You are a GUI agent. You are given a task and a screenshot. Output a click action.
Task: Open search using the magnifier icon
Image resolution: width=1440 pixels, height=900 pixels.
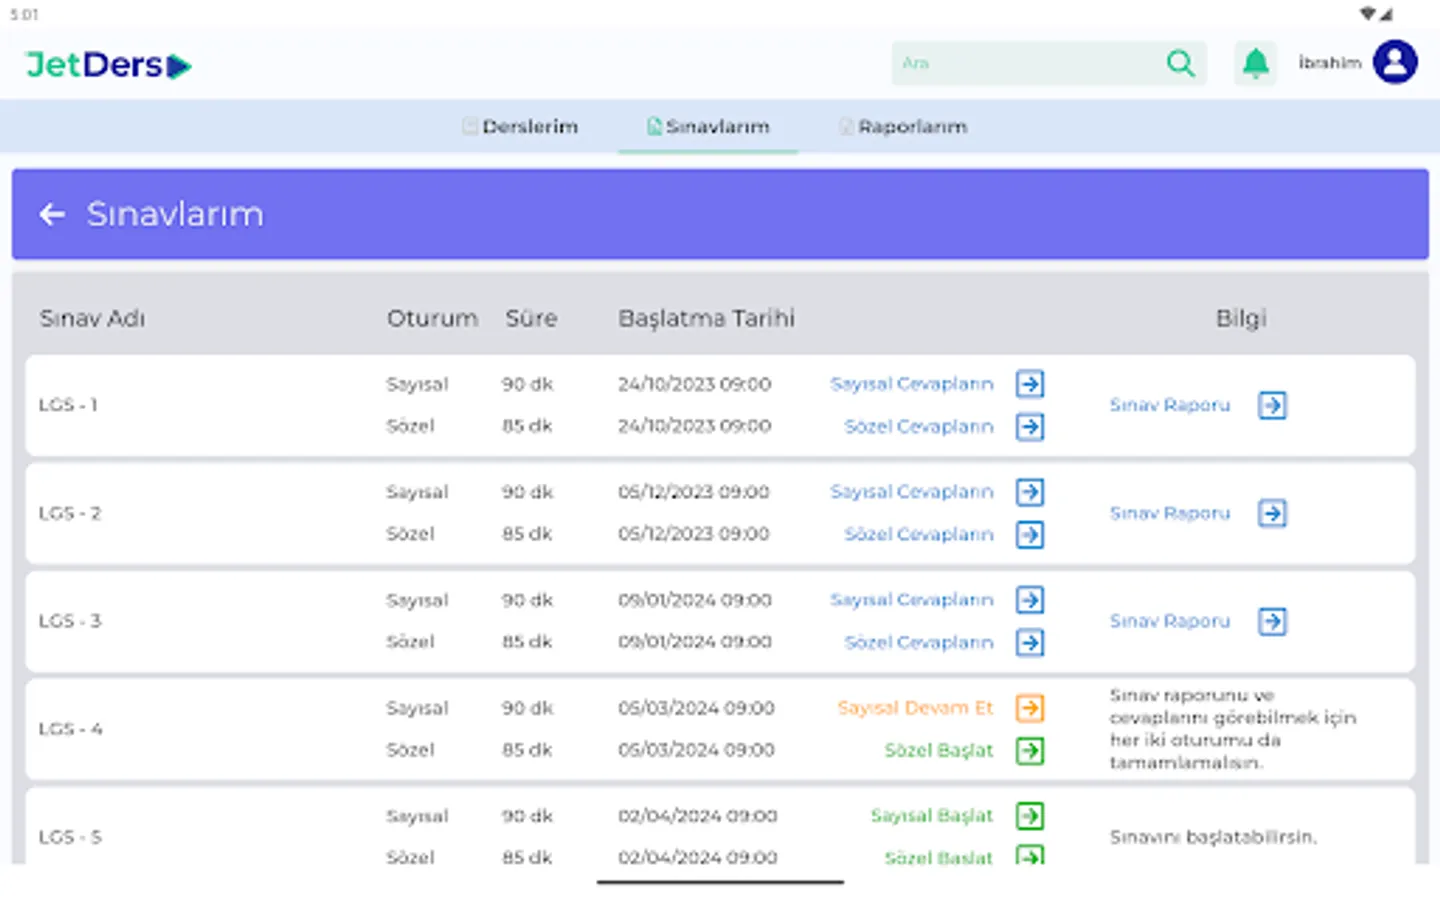1181,63
